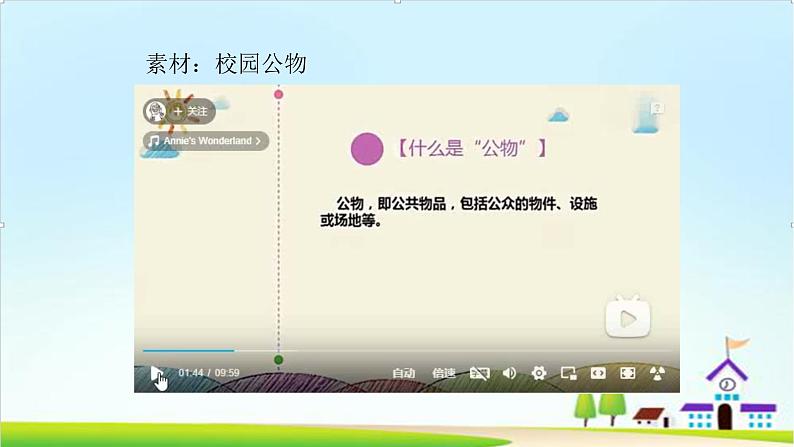Viewport: 794px width, 447px height.
Task: Toggle web page widescreen mode
Action: point(598,373)
